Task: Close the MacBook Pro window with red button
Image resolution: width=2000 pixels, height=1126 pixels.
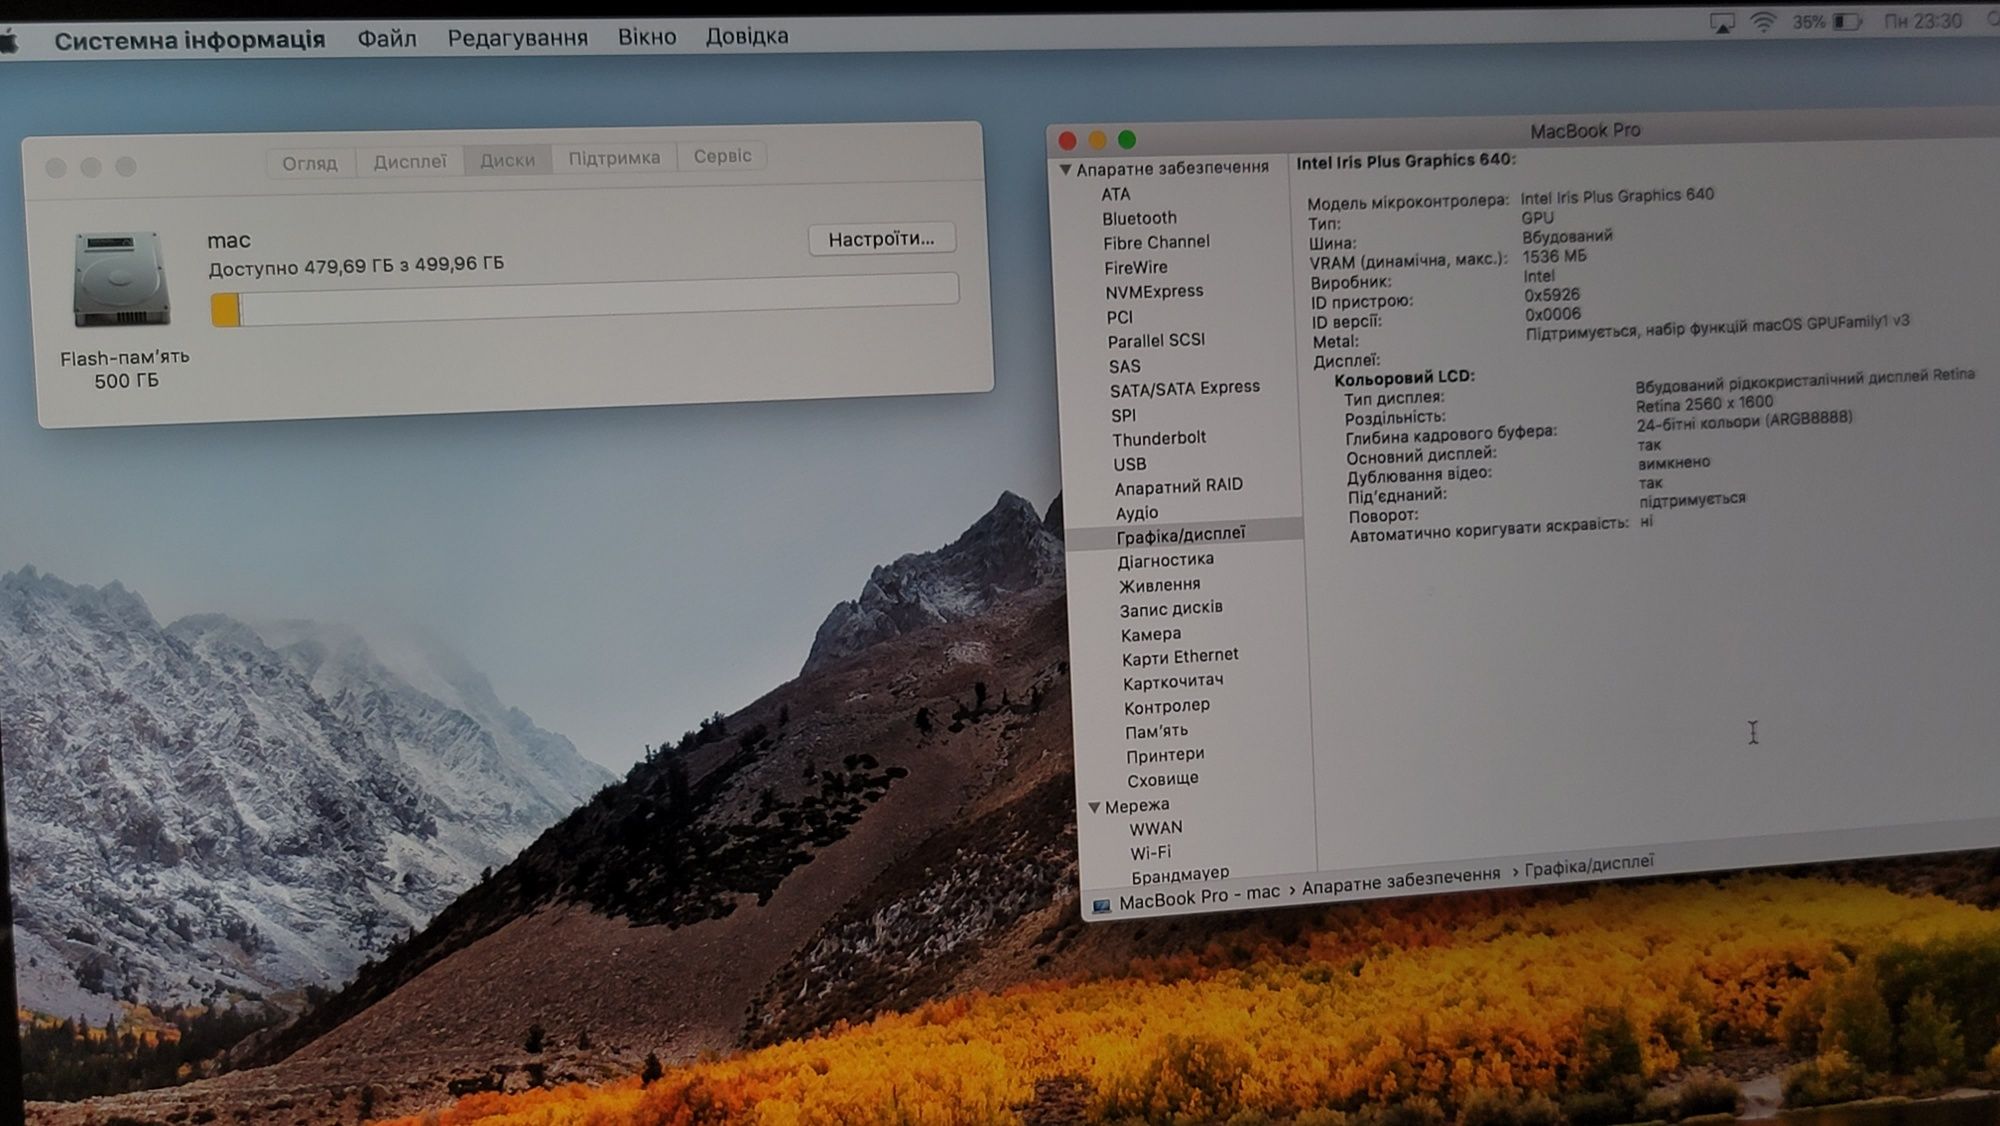Action: coord(1067,141)
